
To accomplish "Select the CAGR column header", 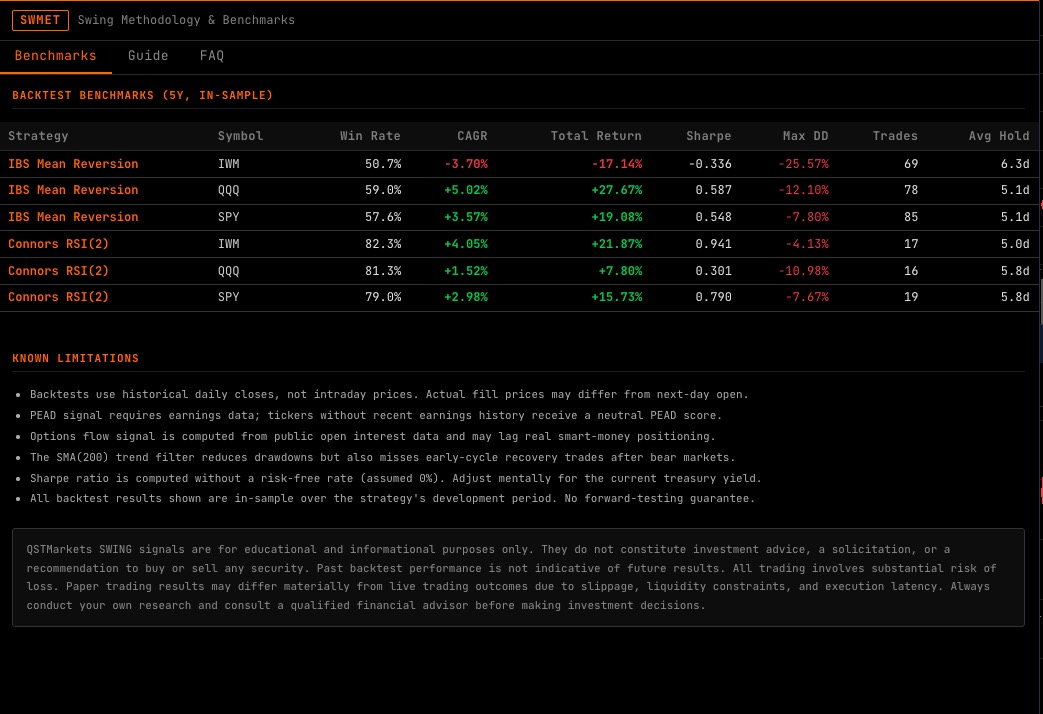I will (472, 136).
